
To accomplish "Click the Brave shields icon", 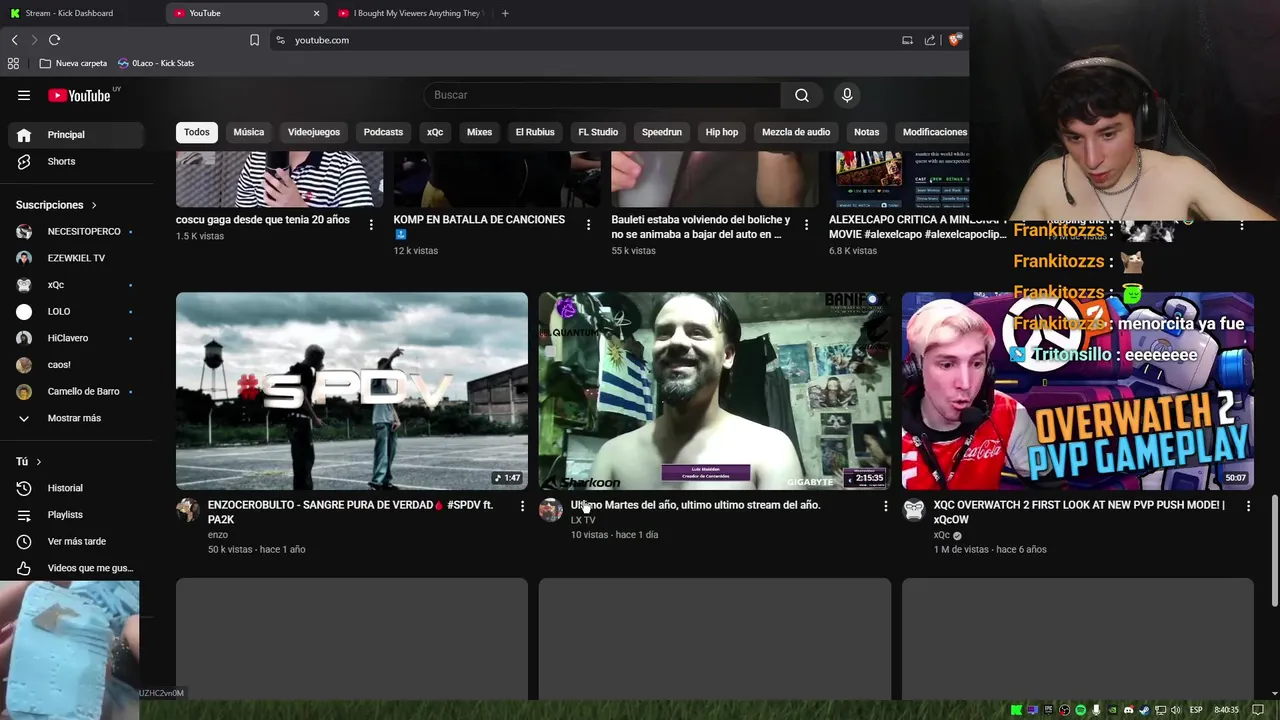I will (x=955, y=40).
